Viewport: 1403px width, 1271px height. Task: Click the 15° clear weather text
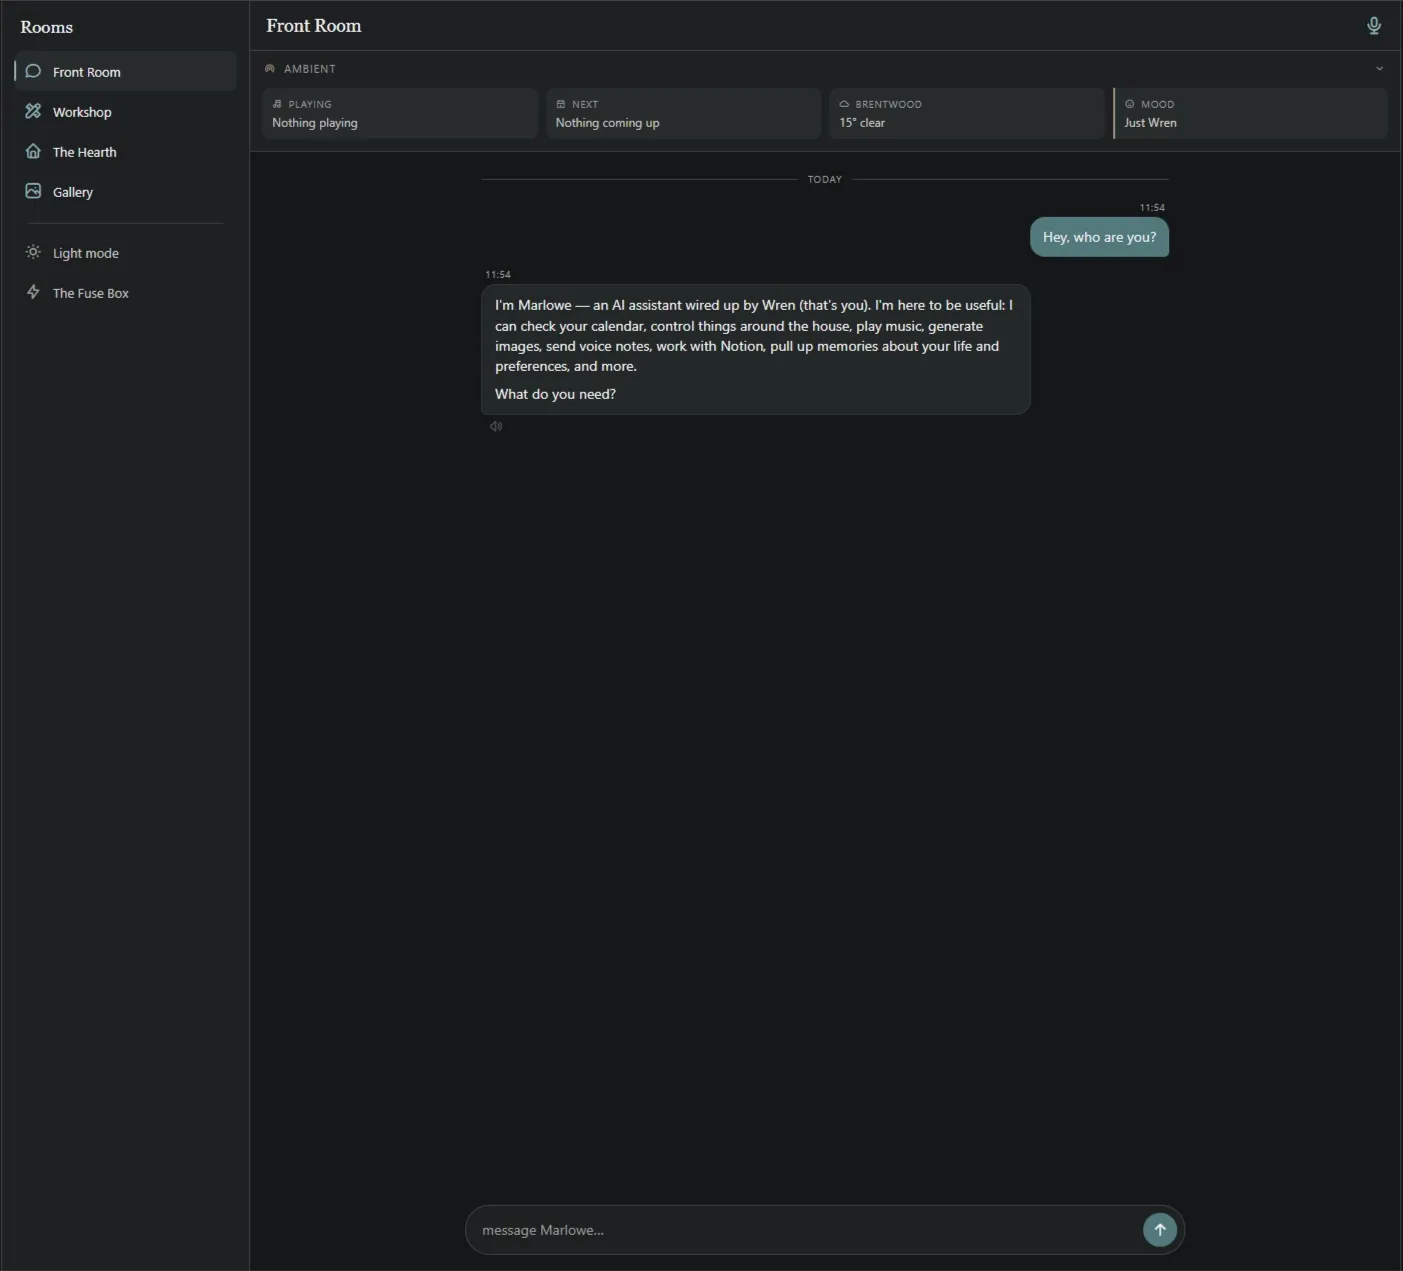click(x=862, y=123)
